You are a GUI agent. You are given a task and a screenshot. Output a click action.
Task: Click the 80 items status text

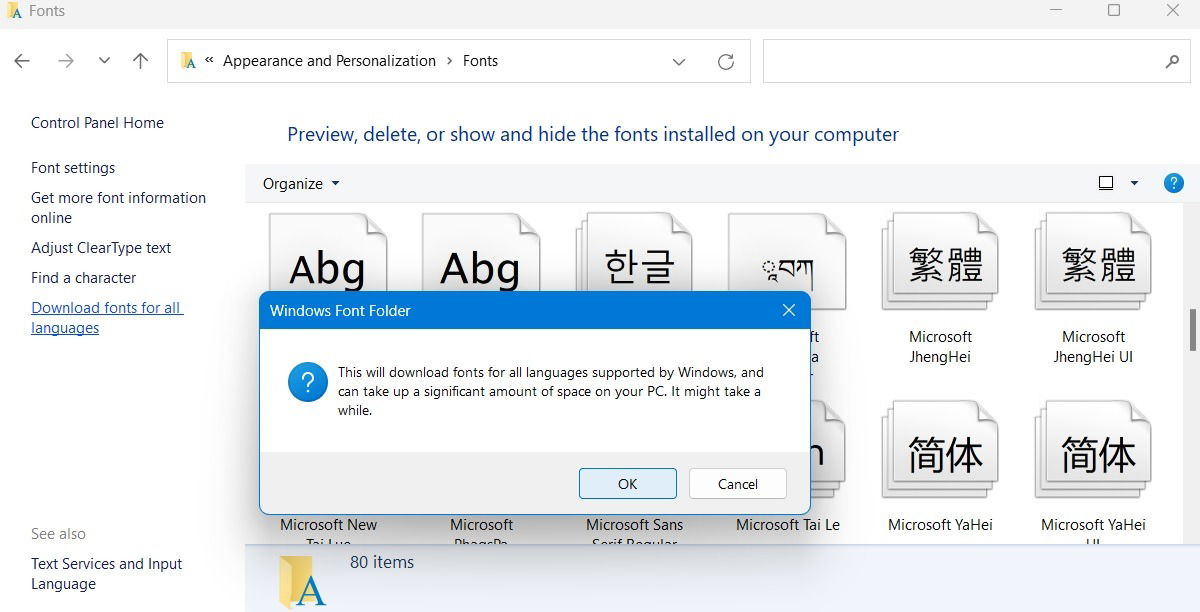coord(382,563)
